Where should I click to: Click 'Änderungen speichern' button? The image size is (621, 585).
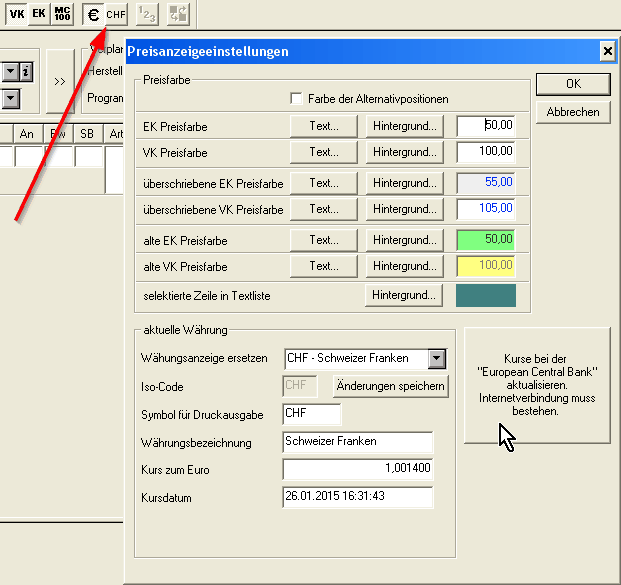click(x=390, y=386)
